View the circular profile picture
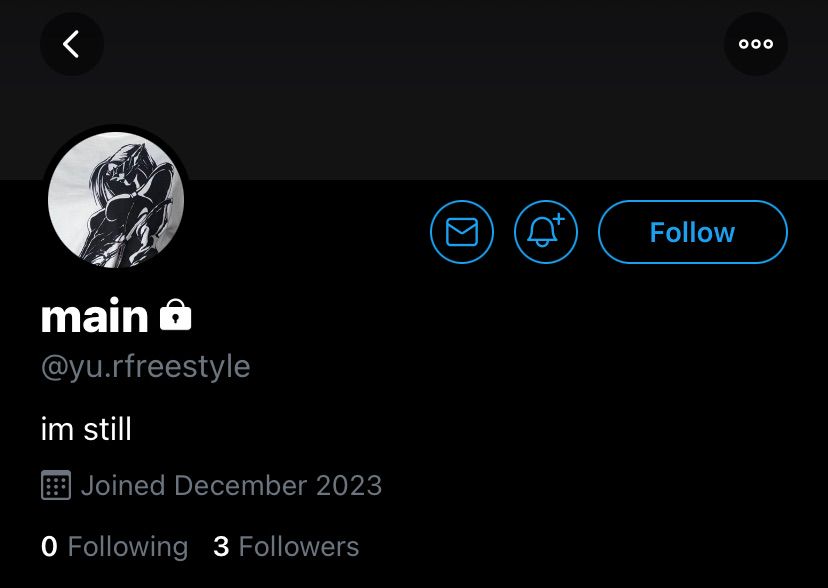Screen dimensions: 828x588 point(116,200)
